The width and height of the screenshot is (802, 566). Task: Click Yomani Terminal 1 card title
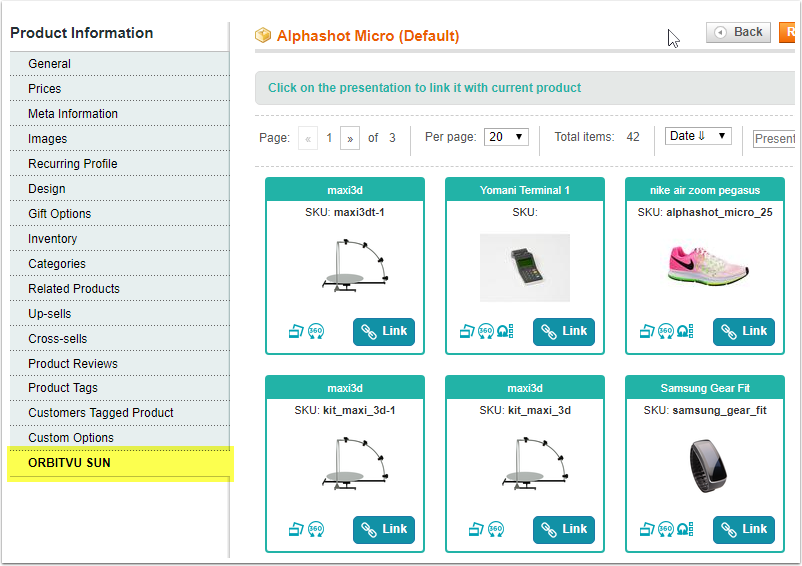pos(525,190)
